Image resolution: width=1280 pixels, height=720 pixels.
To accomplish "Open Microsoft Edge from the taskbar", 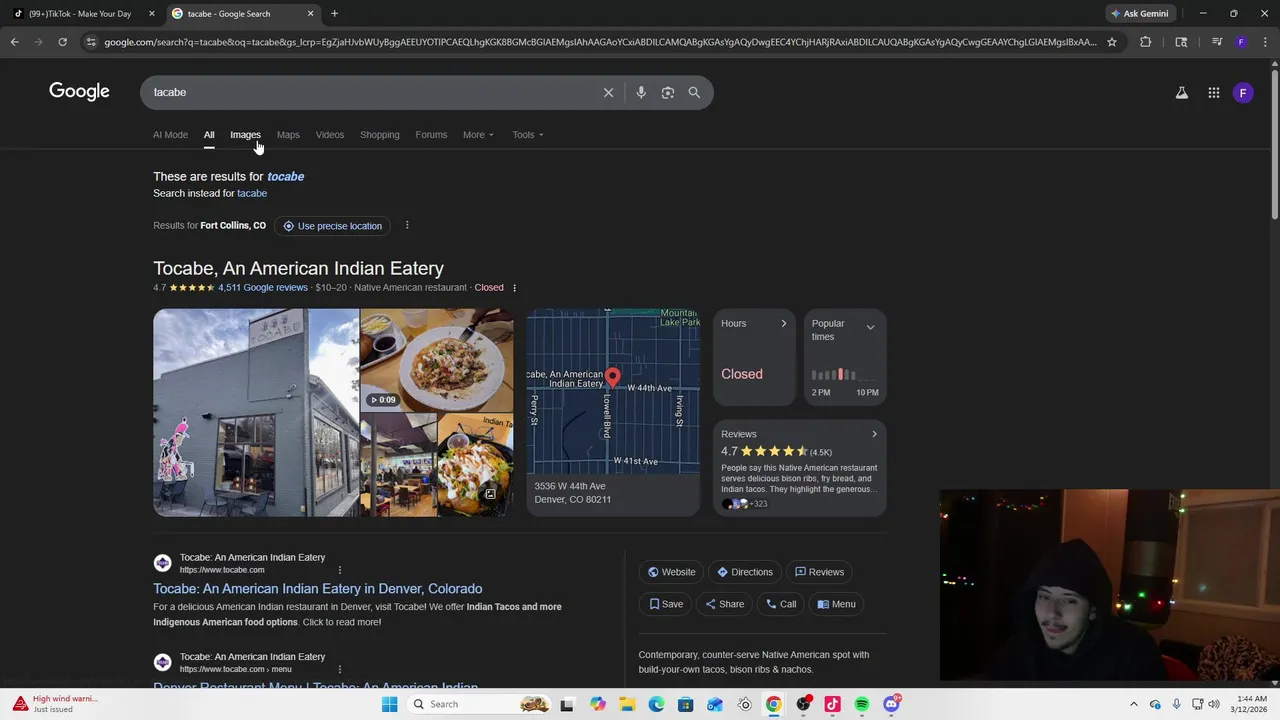I will [x=656, y=704].
